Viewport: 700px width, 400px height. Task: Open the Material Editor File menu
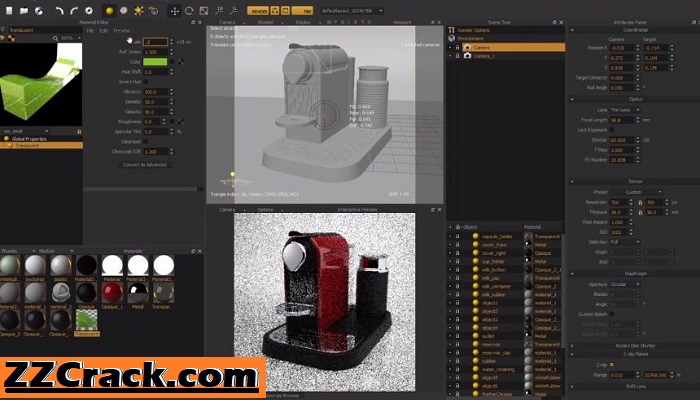(x=90, y=31)
